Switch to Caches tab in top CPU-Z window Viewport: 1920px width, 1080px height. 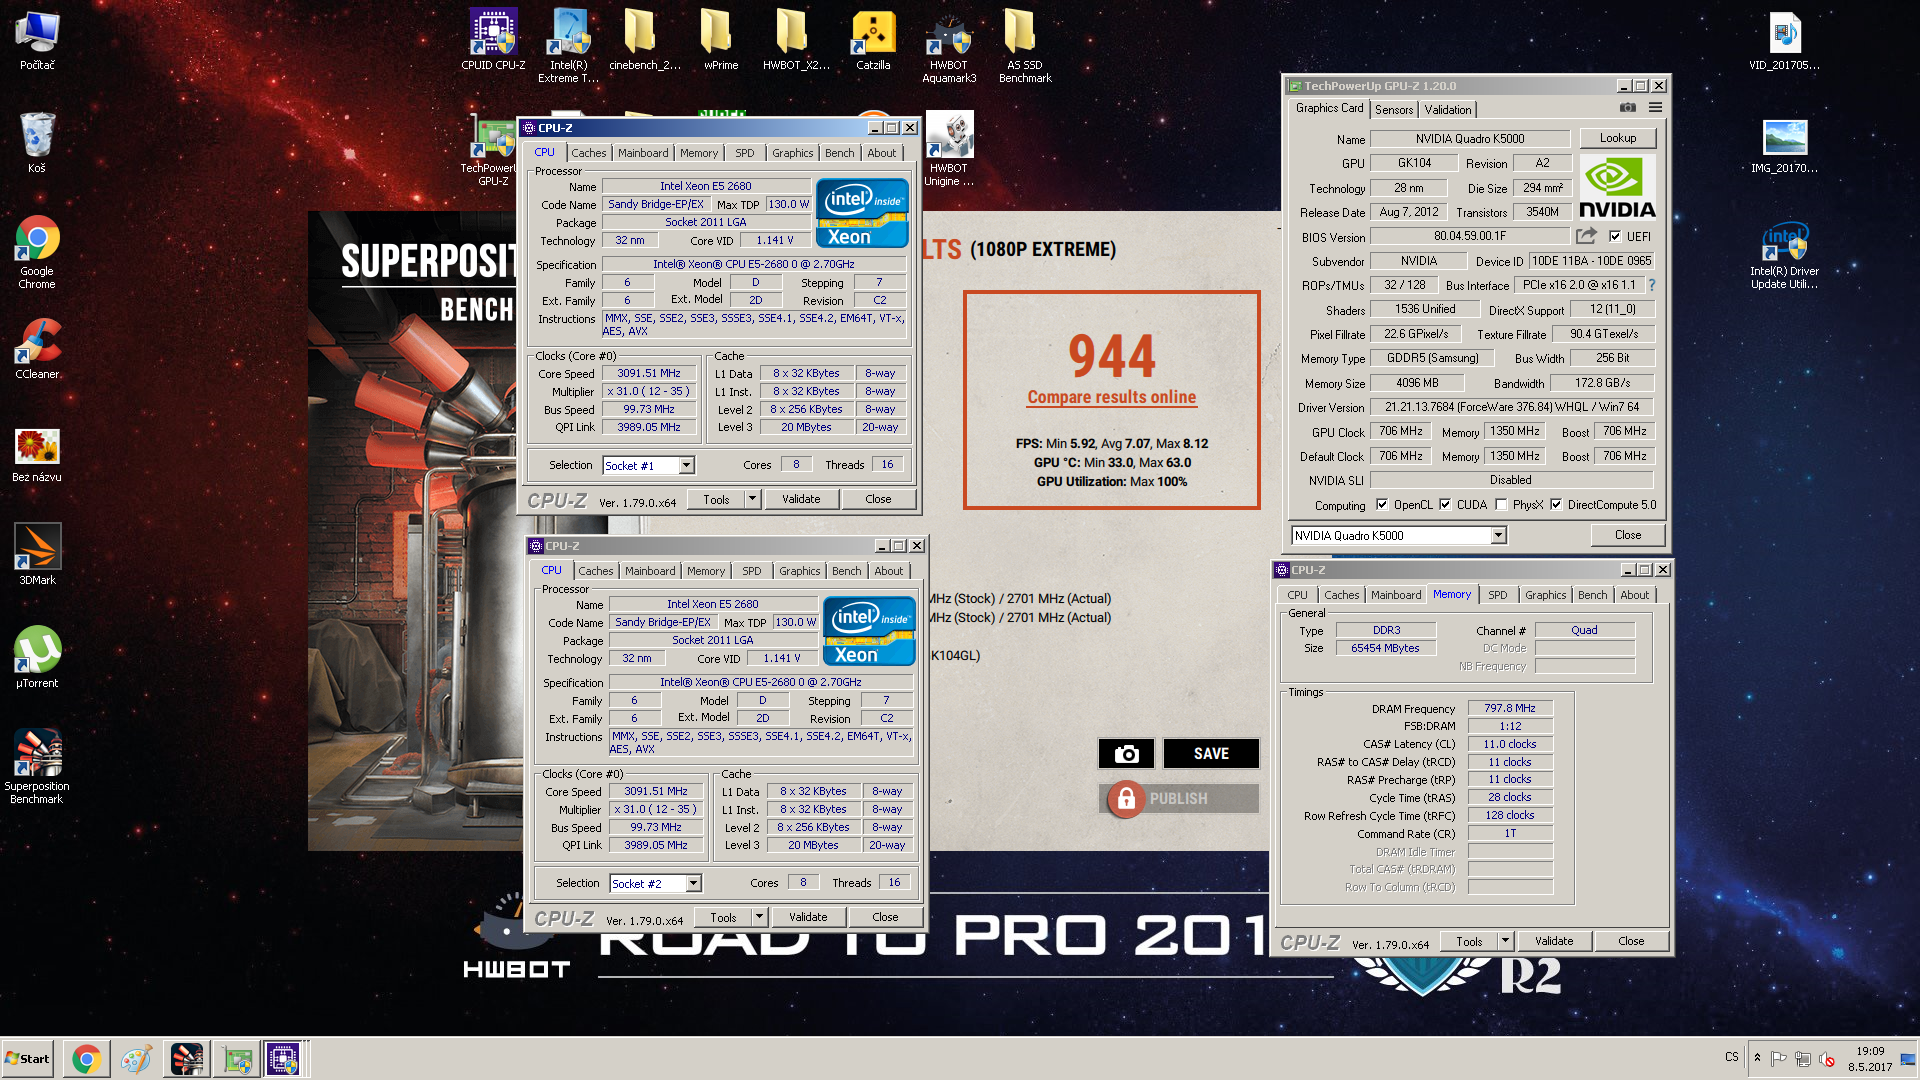[x=589, y=153]
